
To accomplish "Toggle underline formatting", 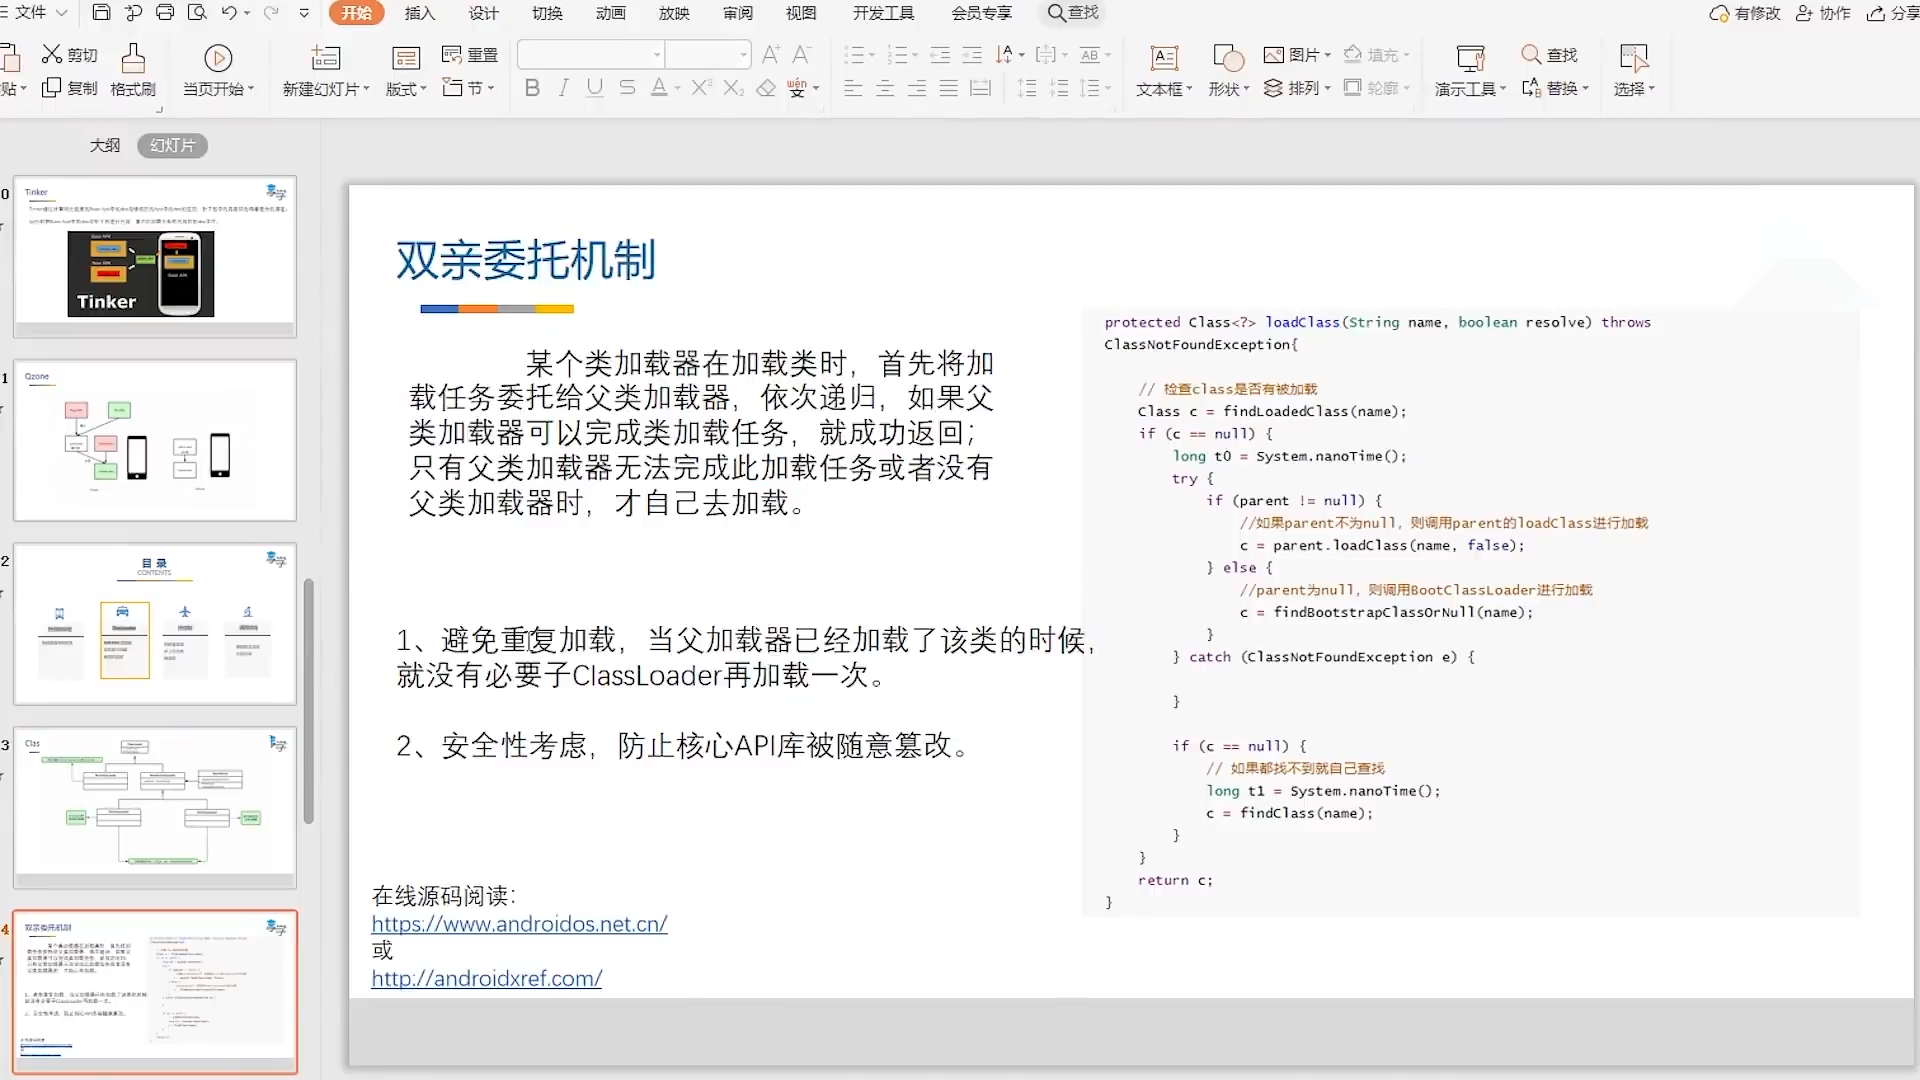I will pyautogui.click(x=595, y=88).
